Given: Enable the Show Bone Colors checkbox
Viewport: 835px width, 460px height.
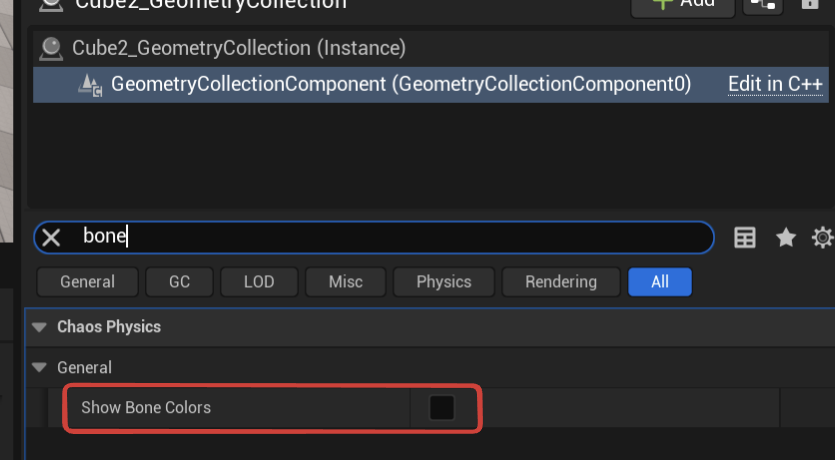Looking at the screenshot, I should (x=441, y=408).
